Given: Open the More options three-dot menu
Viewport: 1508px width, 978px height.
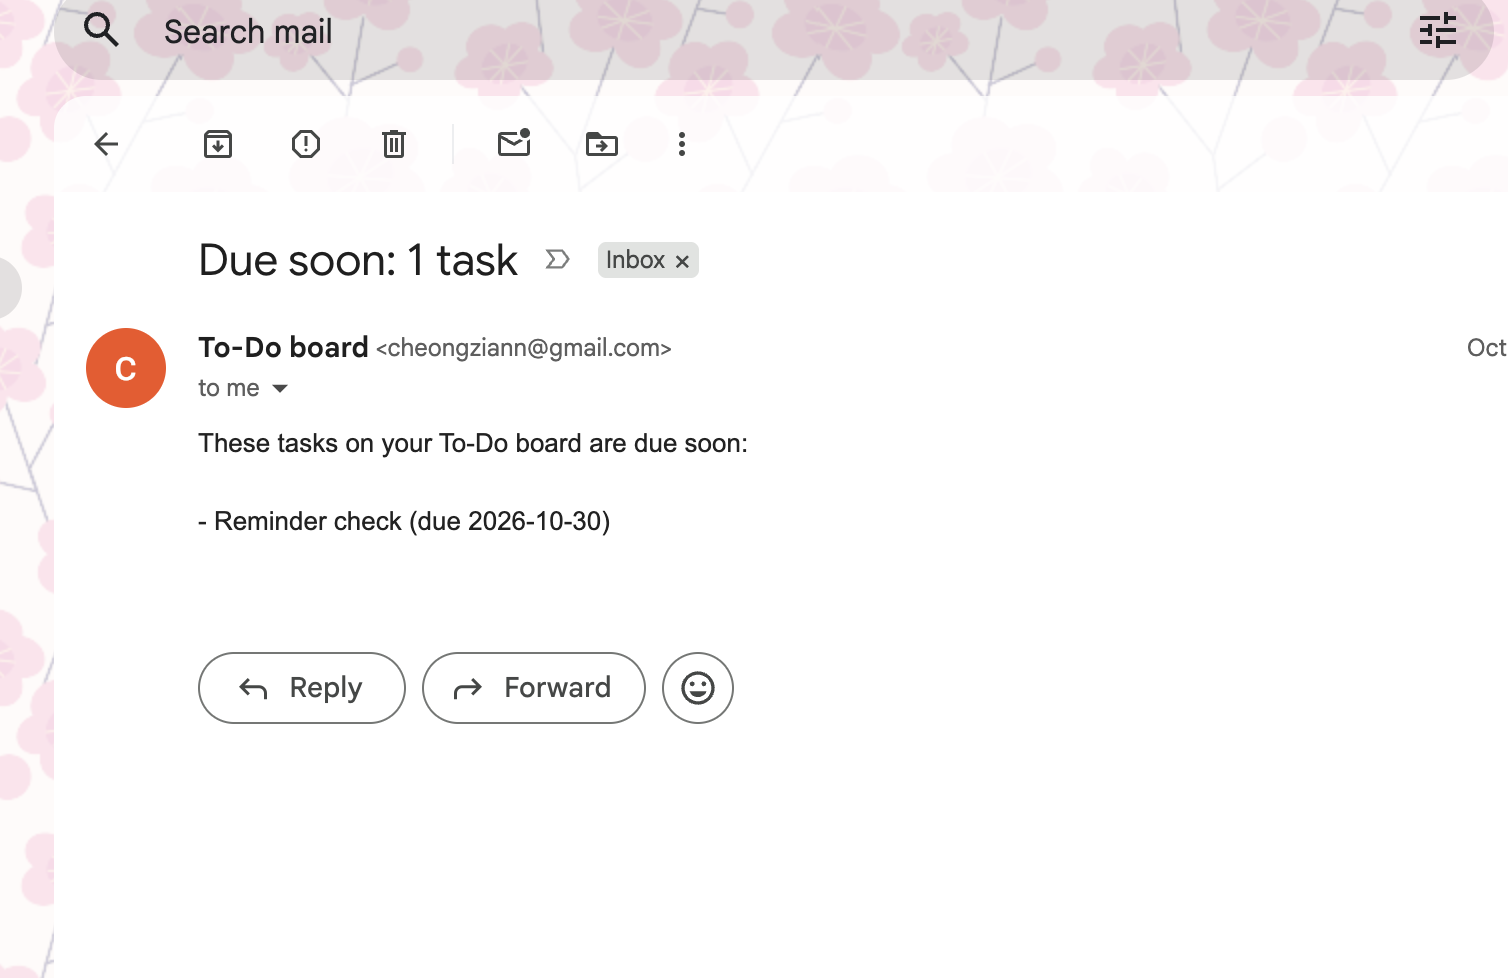Looking at the screenshot, I should [682, 144].
